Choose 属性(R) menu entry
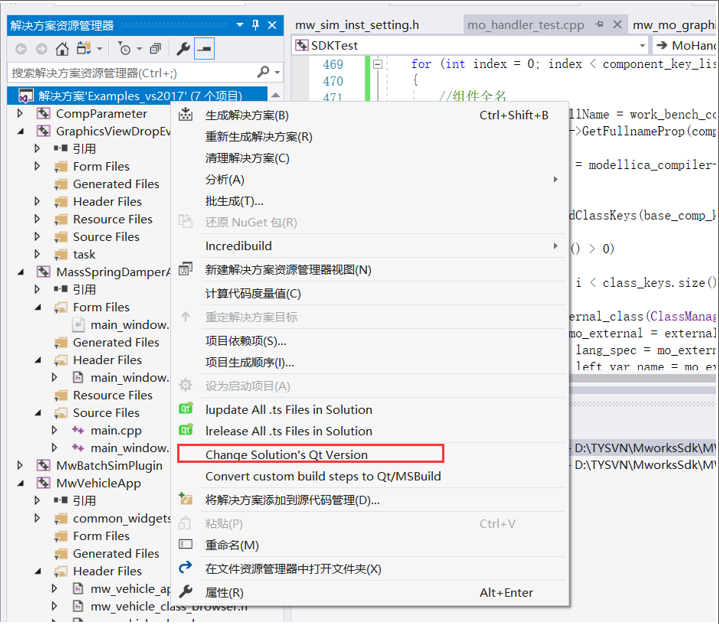Image resolution: width=719 pixels, height=624 pixels. (371, 592)
